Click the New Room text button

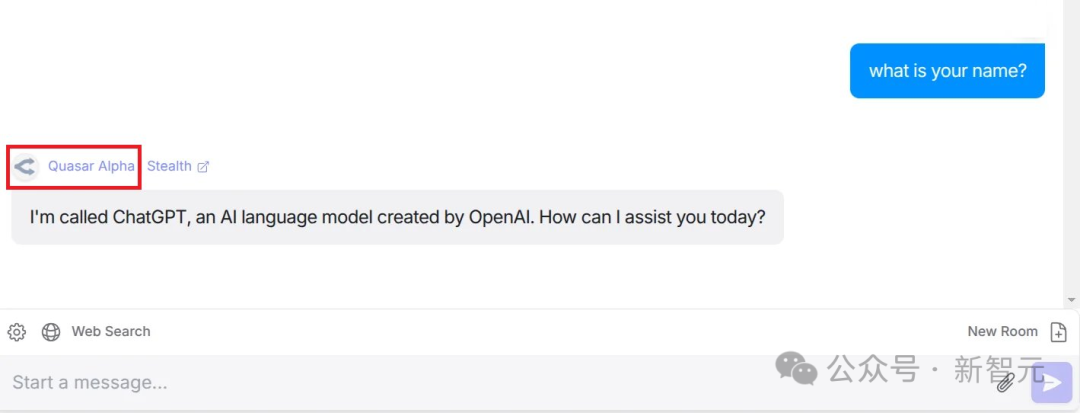pyautogui.click(x=1002, y=332)
